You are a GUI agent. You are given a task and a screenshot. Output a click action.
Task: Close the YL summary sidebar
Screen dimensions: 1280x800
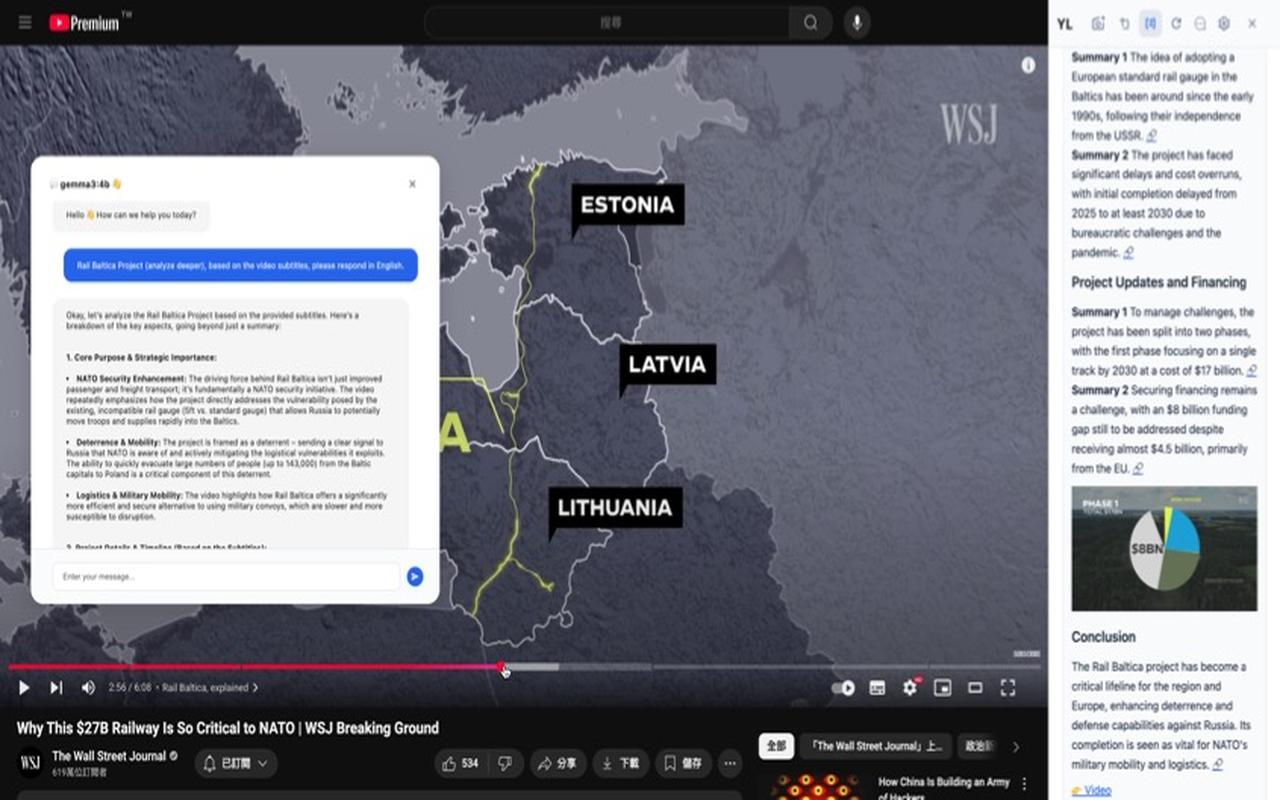coord(1252,24)
